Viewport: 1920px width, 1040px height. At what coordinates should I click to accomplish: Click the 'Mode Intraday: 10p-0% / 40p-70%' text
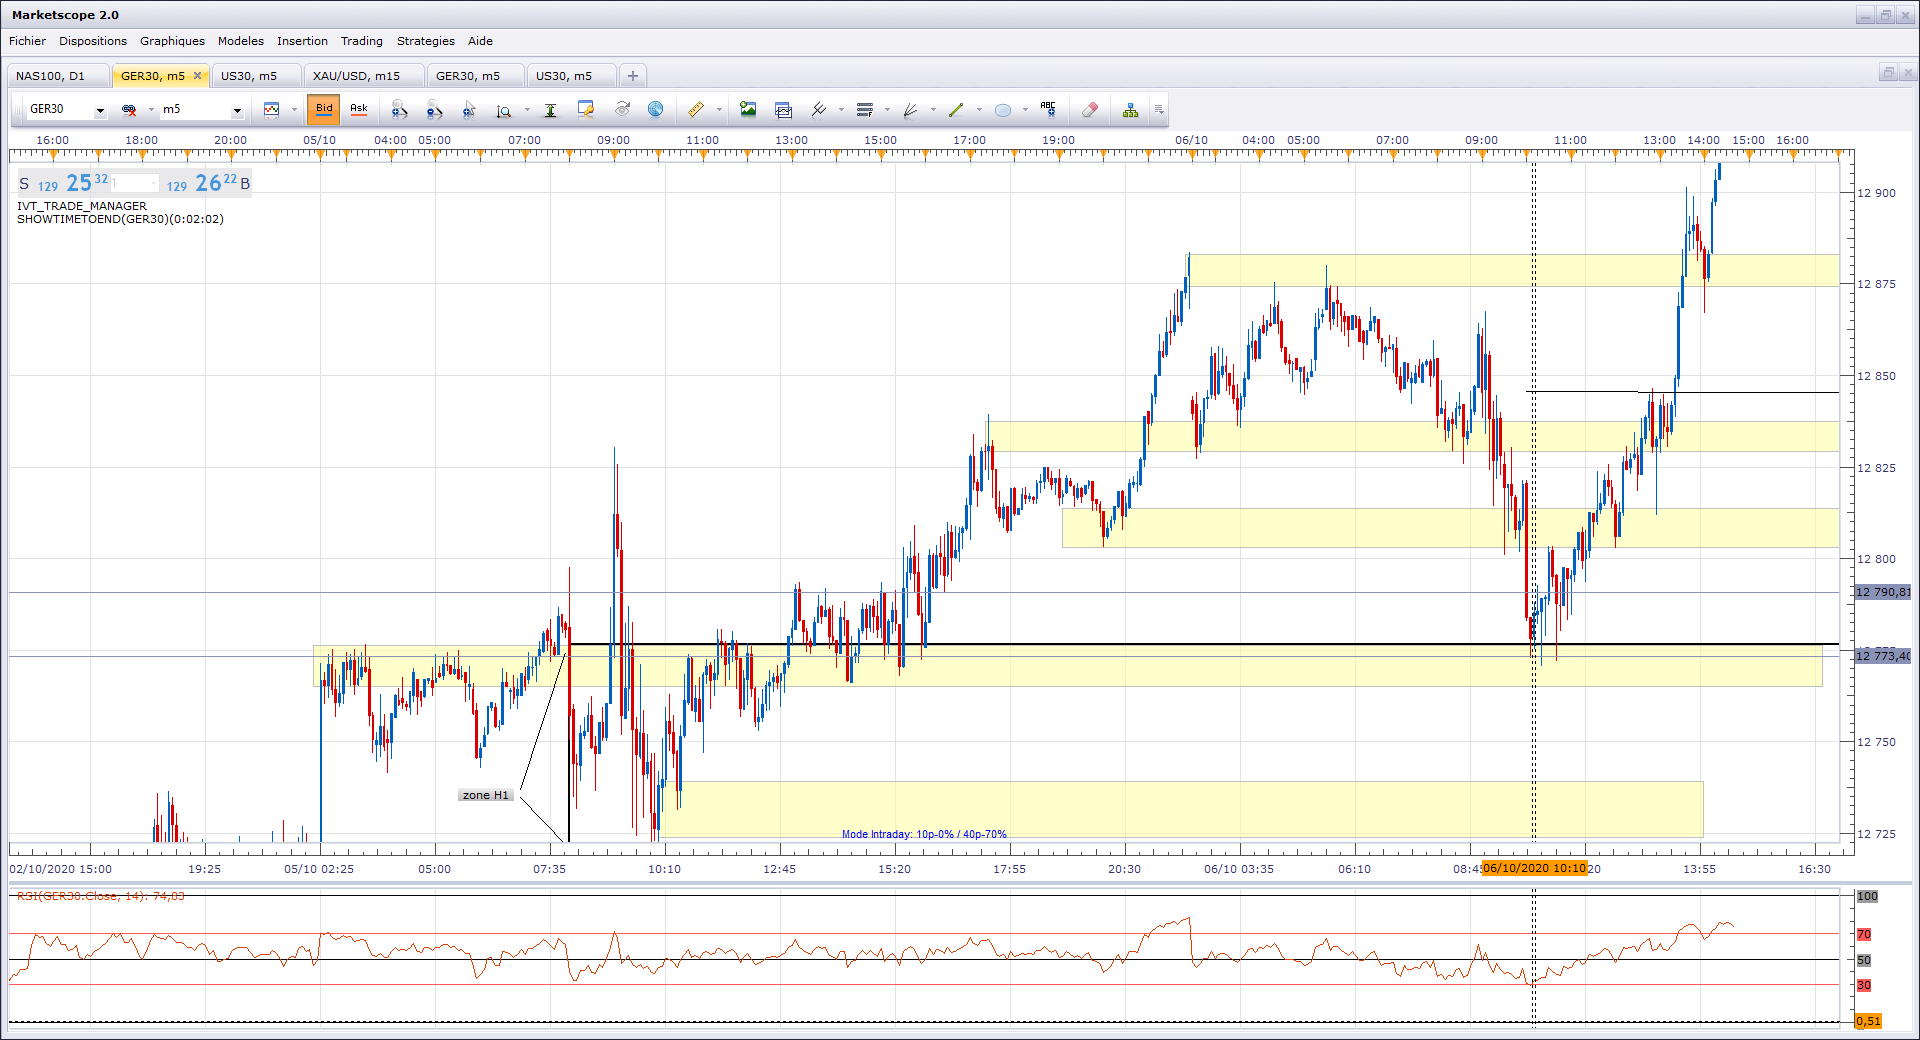(x=924, y=834)
